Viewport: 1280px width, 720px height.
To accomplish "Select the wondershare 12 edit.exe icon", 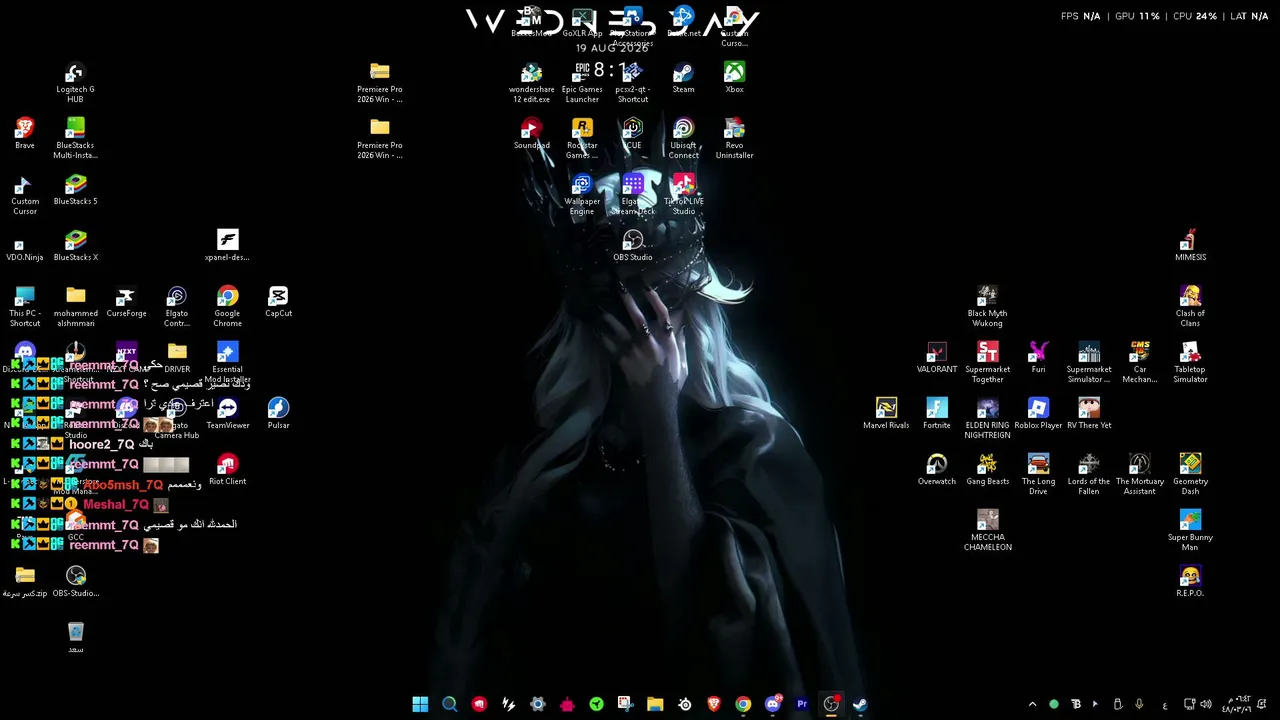I will (531, 83).
